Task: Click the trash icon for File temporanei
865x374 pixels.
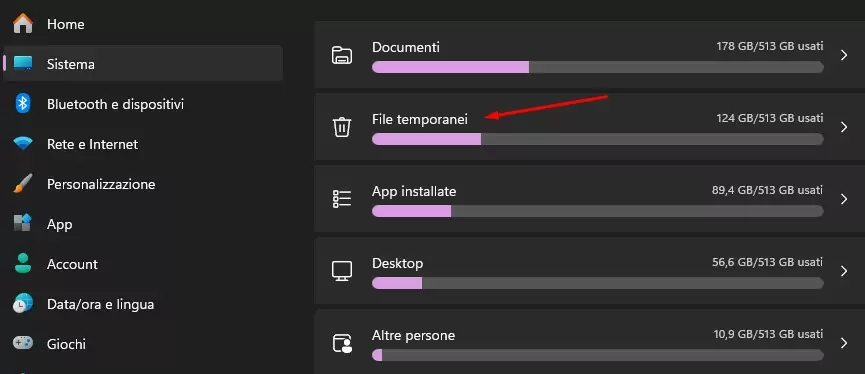Action: point(341,127)
